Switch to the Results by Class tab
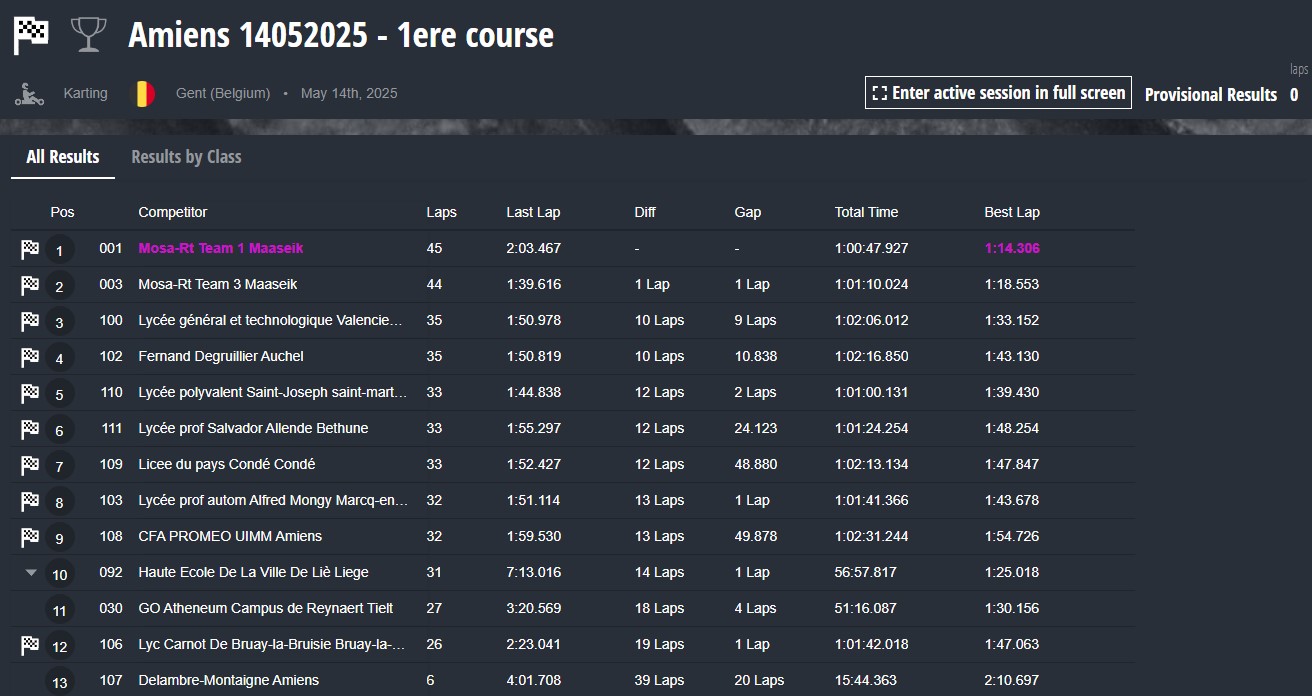The image size is (1312, 696). coord(186,157)
